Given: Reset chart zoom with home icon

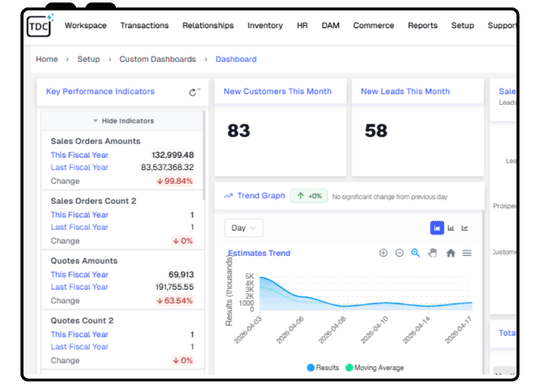Looking at the screenshot, I should (x=450, y=253).
